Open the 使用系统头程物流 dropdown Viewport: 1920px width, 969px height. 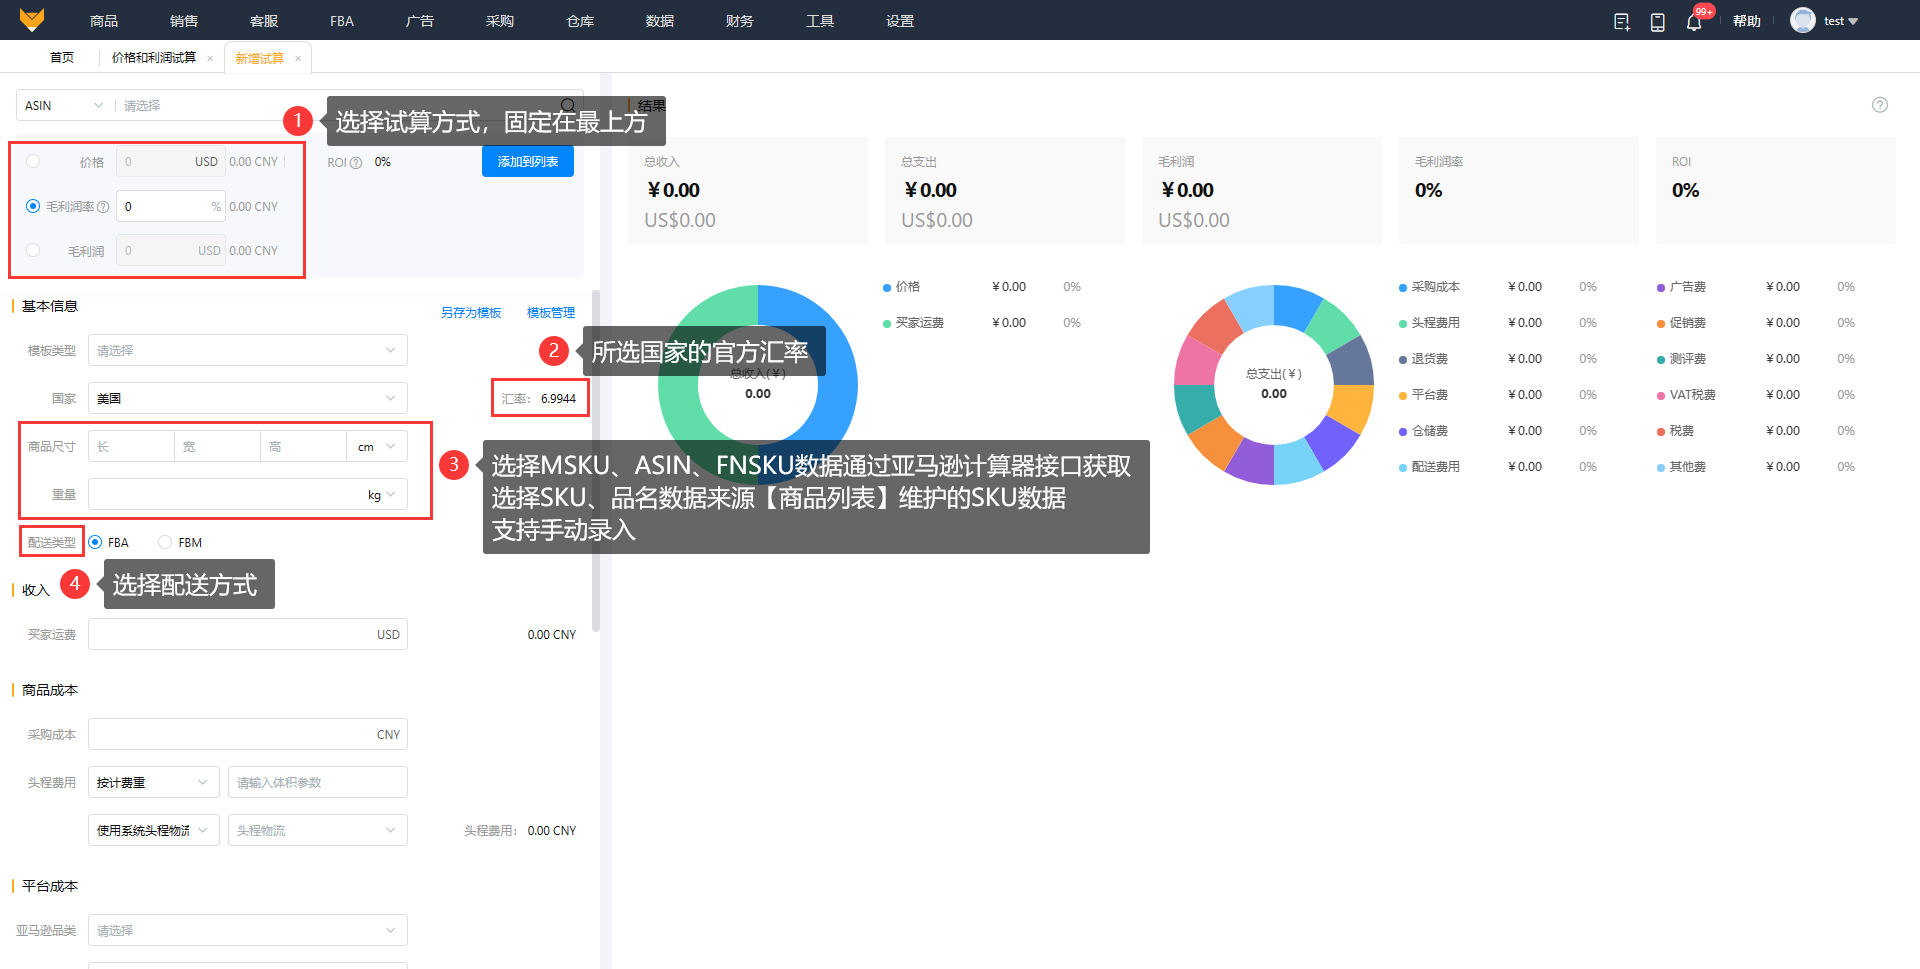(x=154, y=830)
